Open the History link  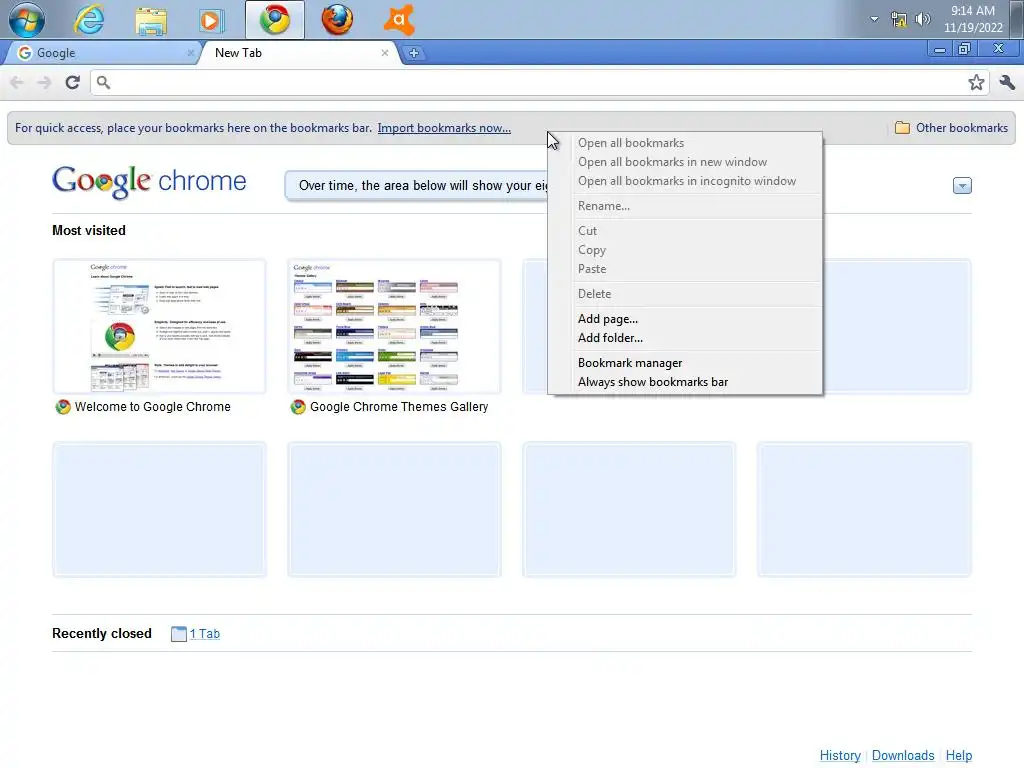[x=840, y=756]
